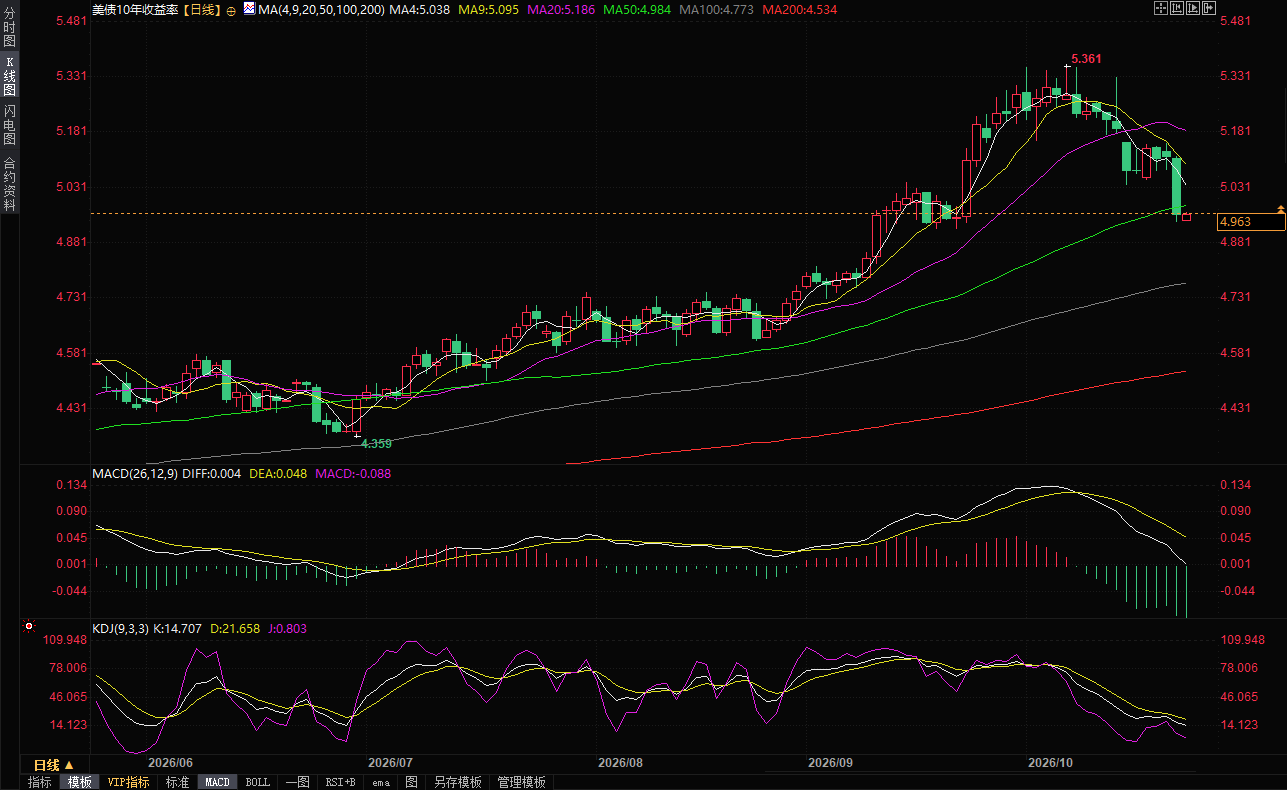Open 合约资料 side tab
The width and height of the screenshot is (1287, 790).
(x=9, y=182)
